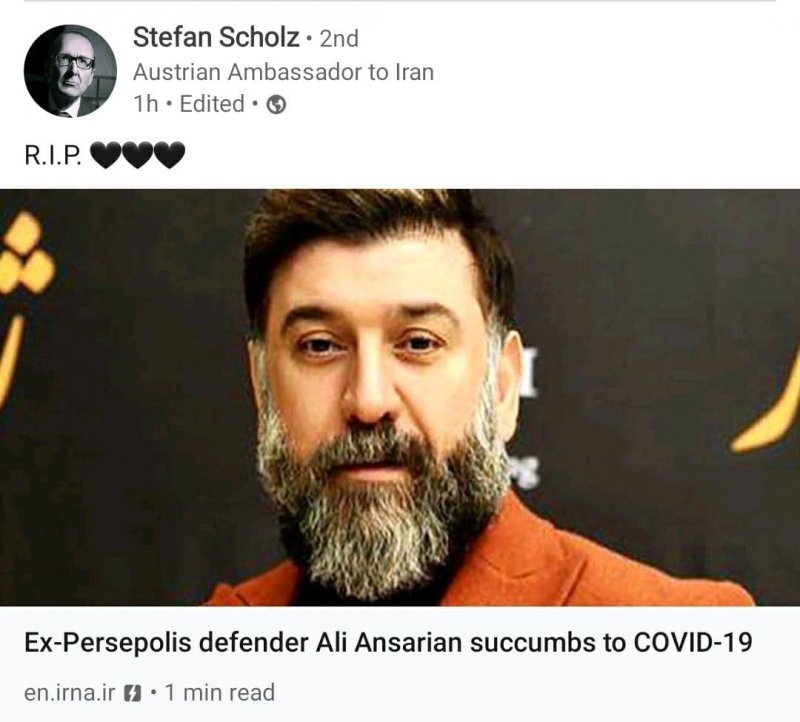
Task: Click the globe public-visibility icon
Action: pos(277,105)
